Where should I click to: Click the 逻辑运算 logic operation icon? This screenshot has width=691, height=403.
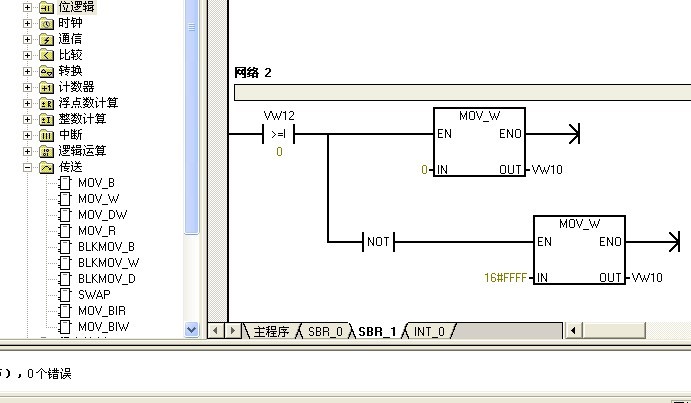(46, 151)
